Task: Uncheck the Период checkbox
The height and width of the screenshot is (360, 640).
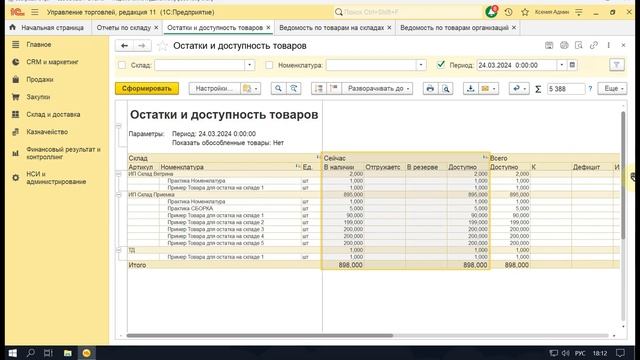Action: pos(441,64)
